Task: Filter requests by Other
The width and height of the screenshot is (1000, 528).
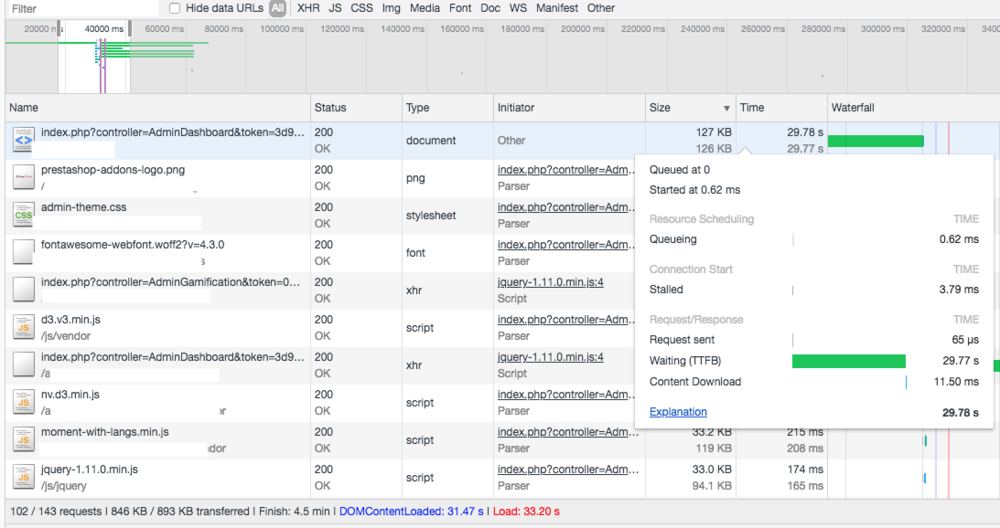Action: (601, 8)
